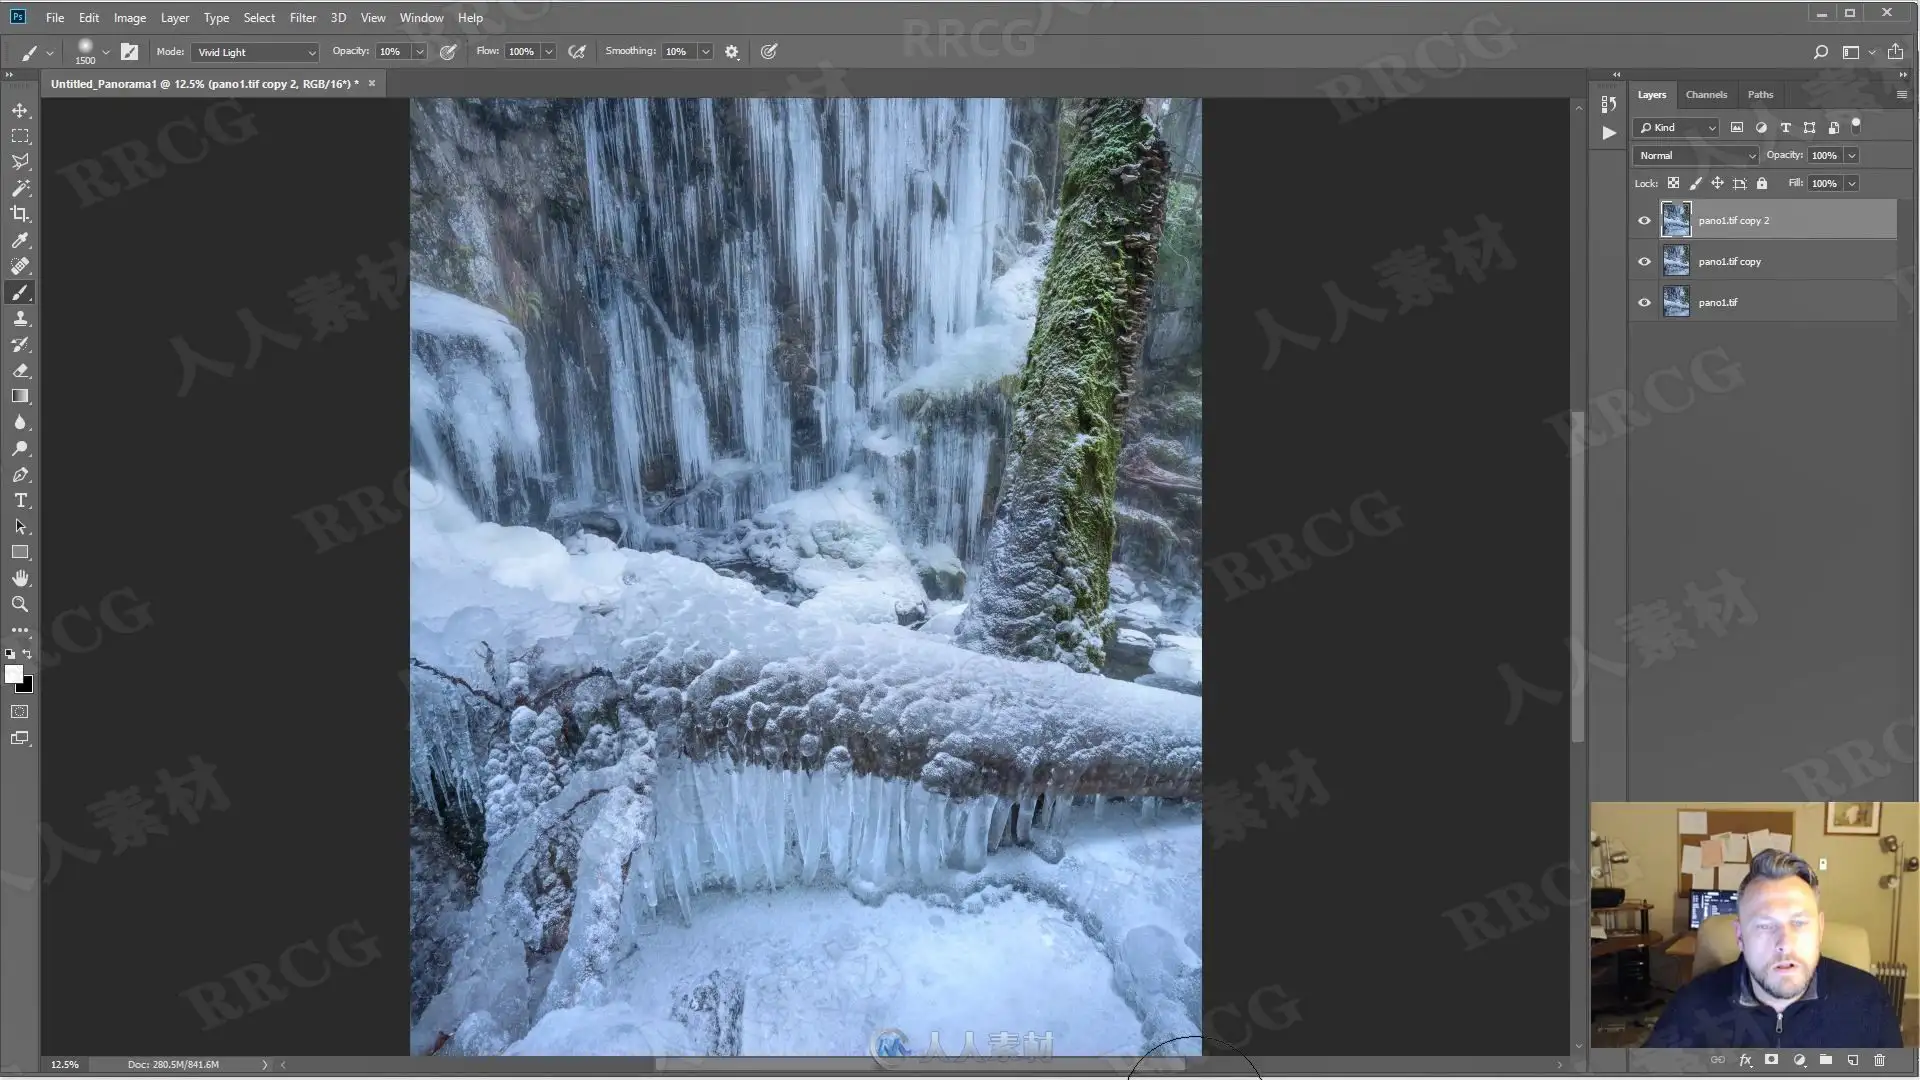Screen dimensions: 1920x1080
Task: Close the Untitled_Panorama1 document tab
Action: tap(372, 83)
